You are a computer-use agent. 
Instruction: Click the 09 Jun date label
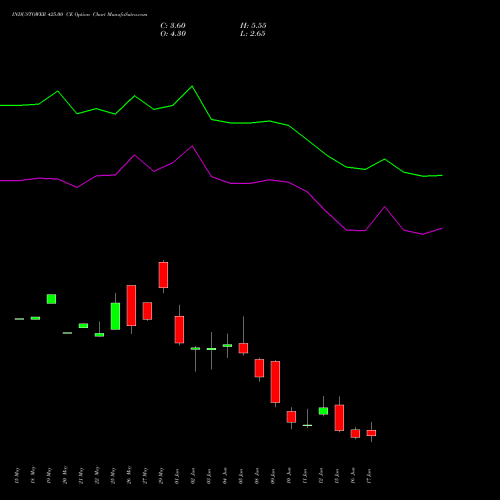(x=273, y=476)
